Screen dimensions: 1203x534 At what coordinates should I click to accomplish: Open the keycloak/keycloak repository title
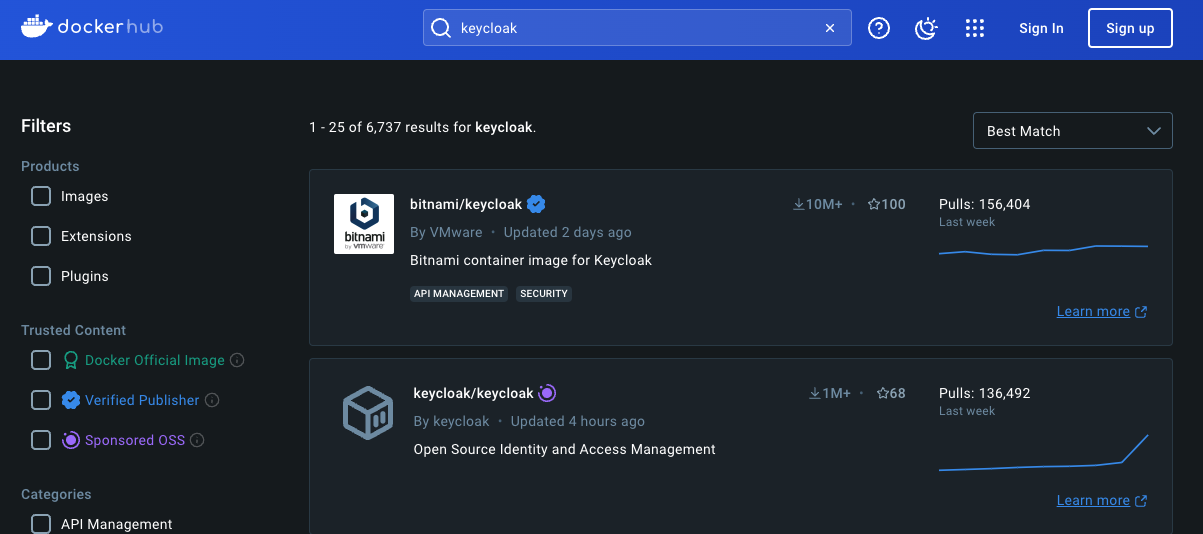tap(473, 393)
